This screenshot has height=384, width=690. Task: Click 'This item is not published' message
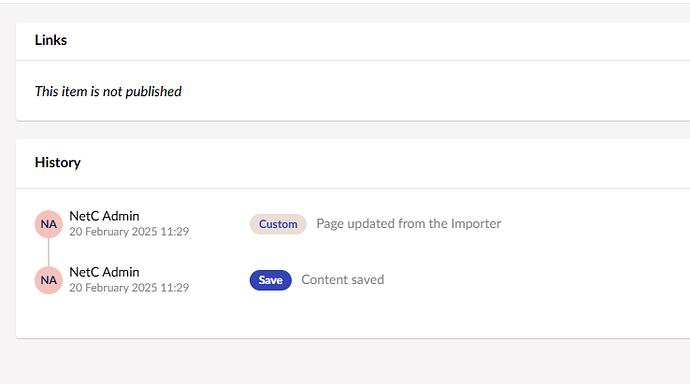108,91
